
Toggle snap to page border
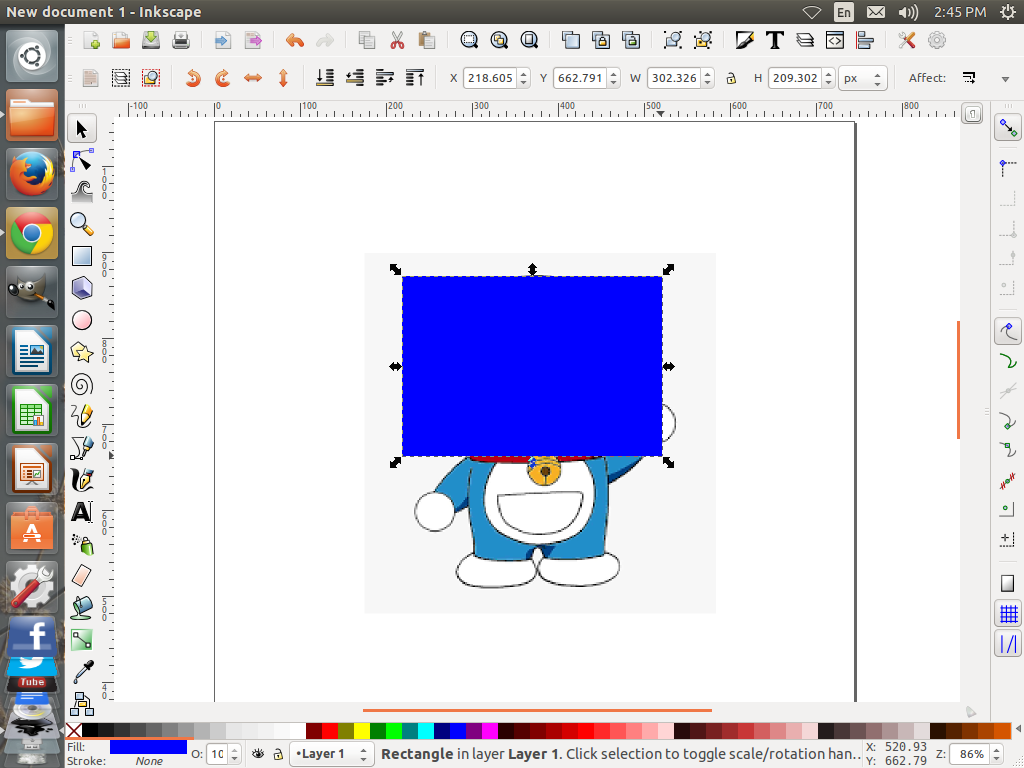coord(1008,583)
